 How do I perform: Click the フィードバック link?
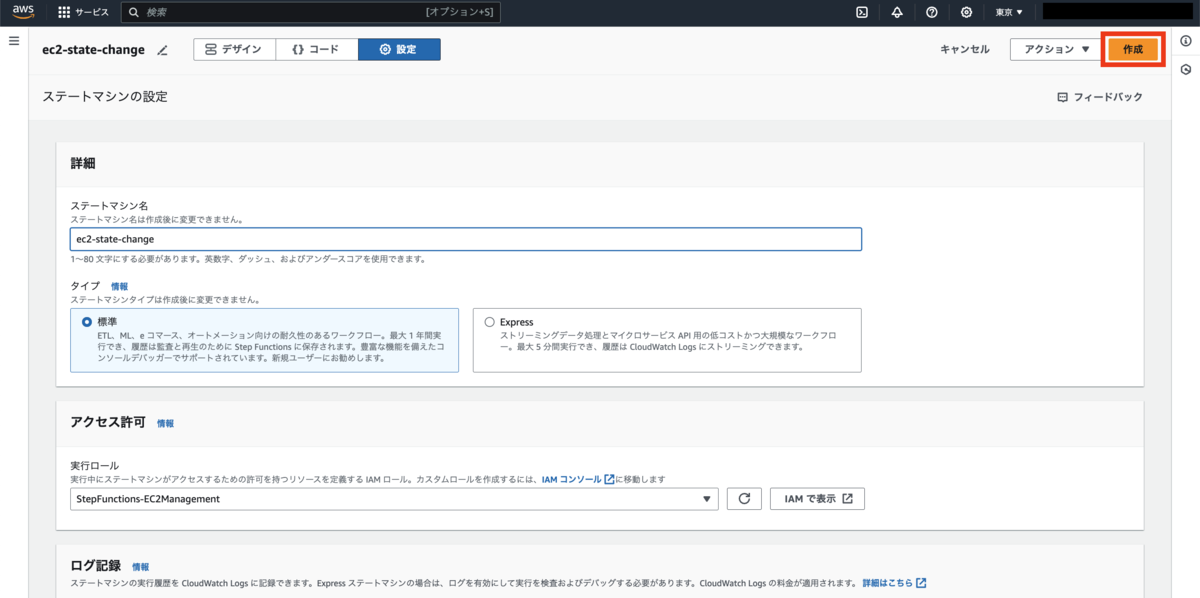tap(1108, 98)
